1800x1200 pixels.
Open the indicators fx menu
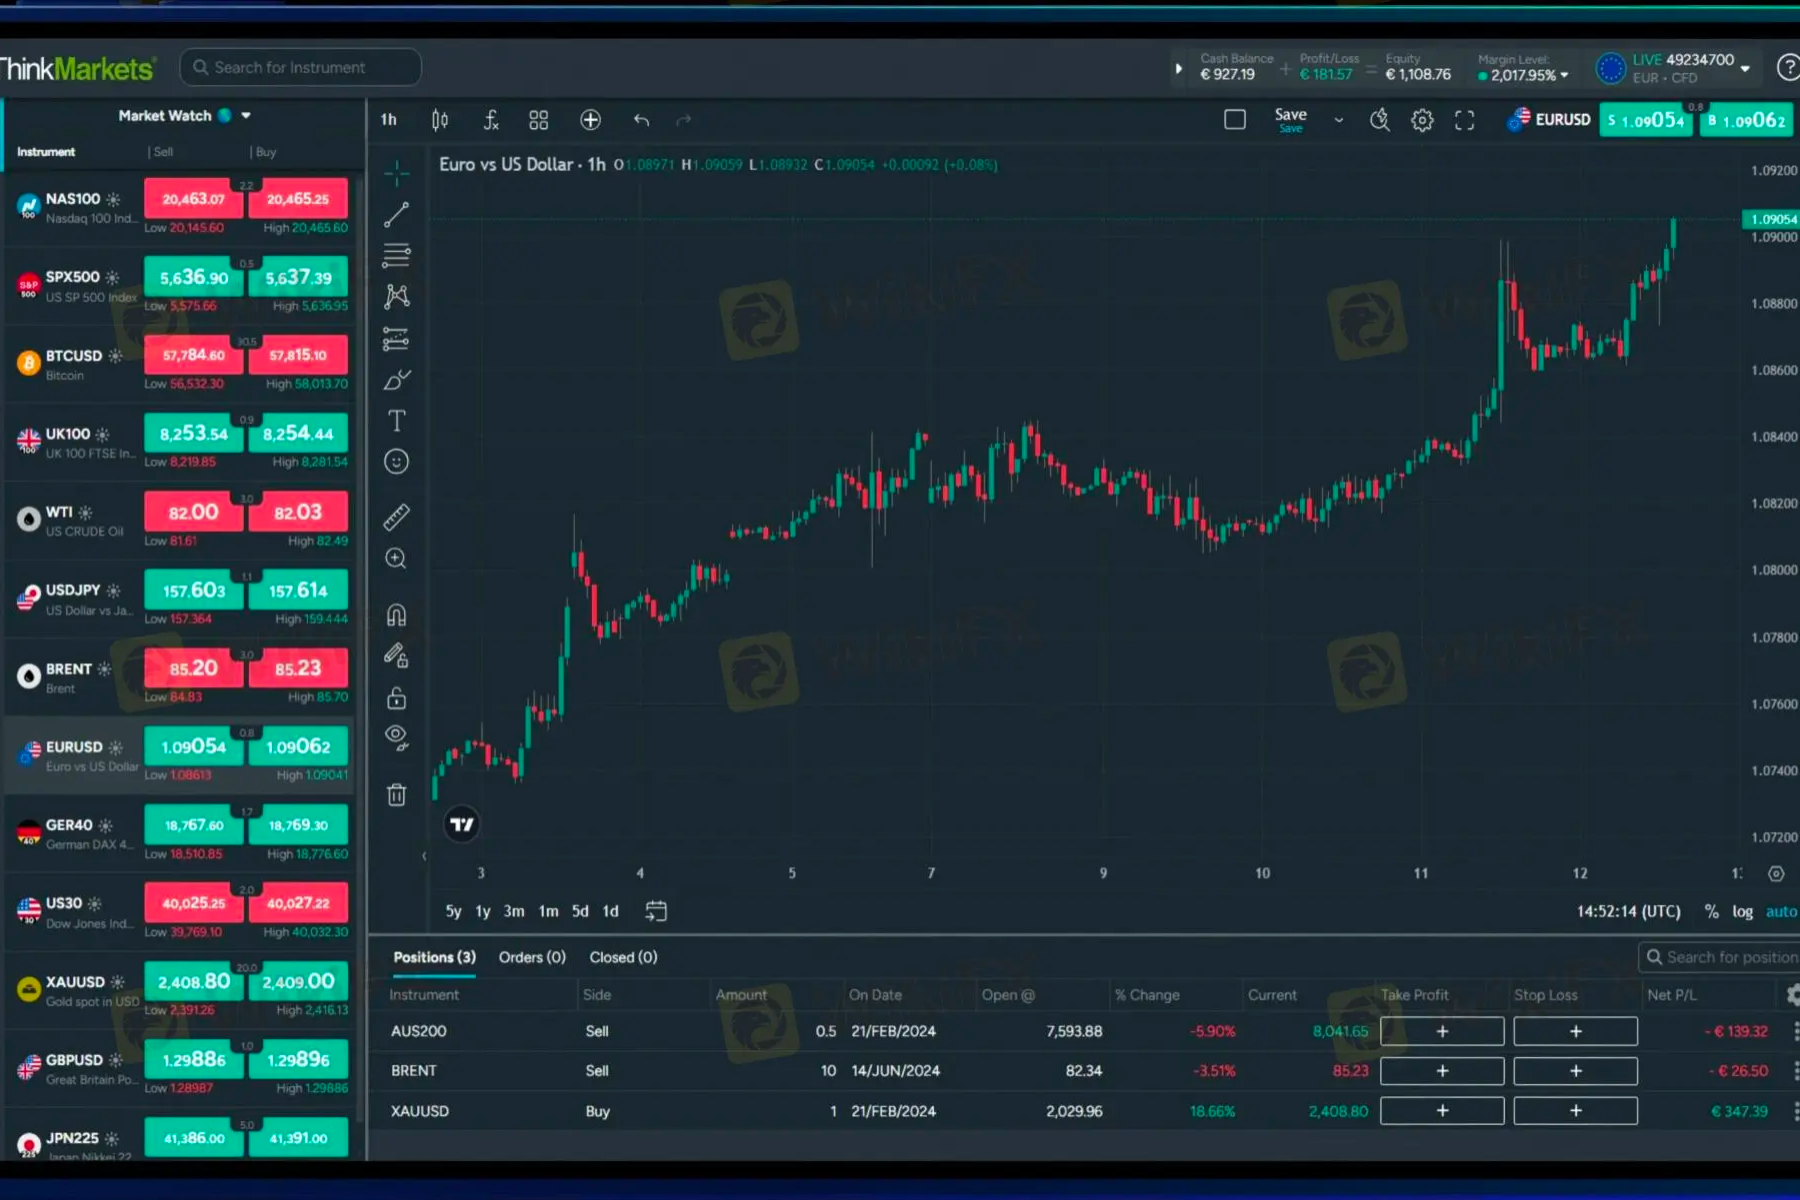click(491, 121)
